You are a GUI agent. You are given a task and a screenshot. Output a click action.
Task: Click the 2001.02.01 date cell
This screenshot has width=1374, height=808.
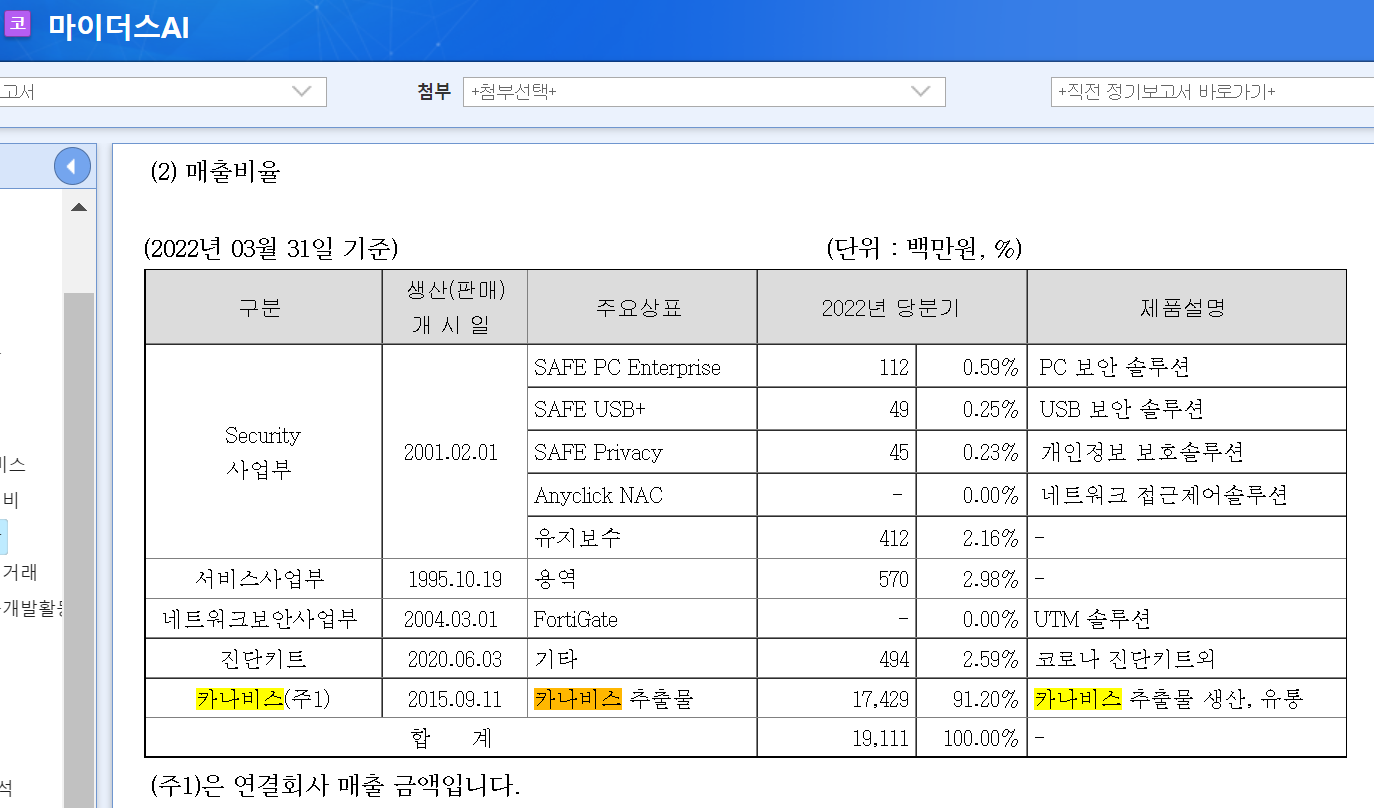click(455, 452)
